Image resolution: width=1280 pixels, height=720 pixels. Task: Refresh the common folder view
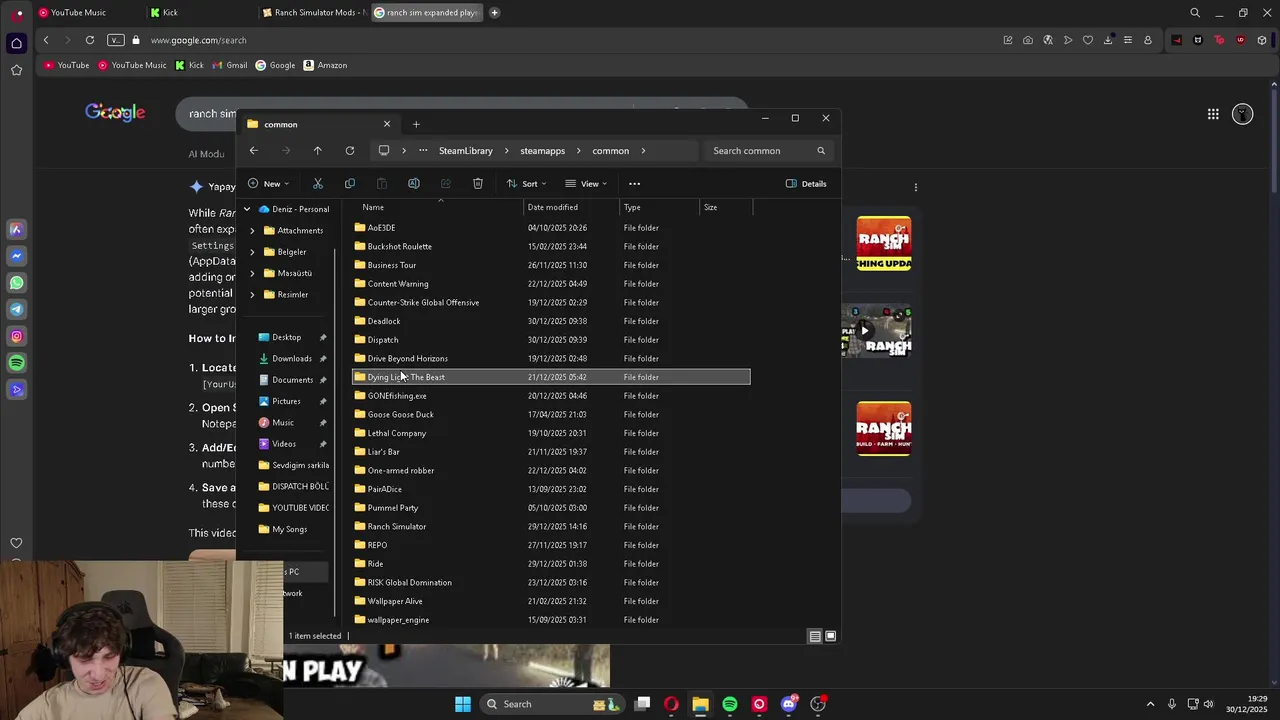[x=350, y=150]
